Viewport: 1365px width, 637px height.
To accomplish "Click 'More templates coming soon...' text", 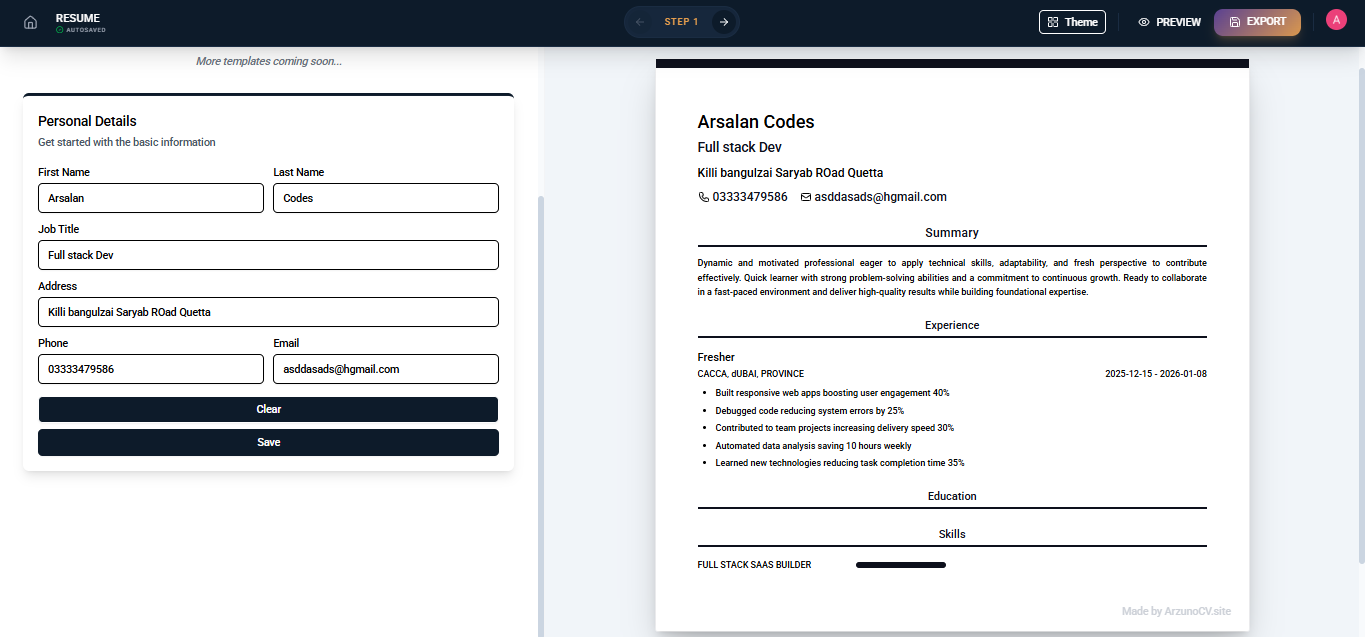I will pyautogui.click(x=268, y=61).
